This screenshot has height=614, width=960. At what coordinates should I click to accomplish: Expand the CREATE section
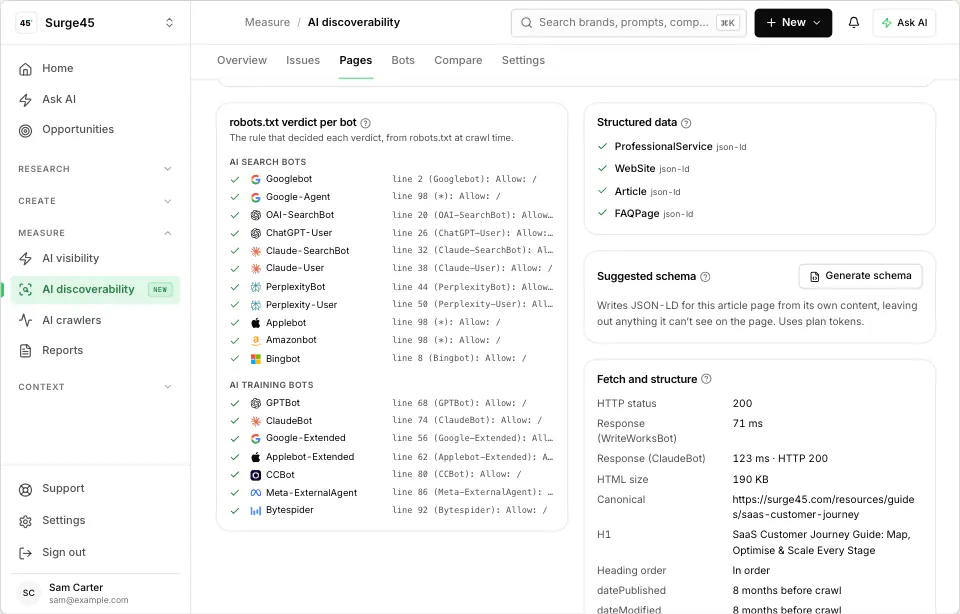[x=95, y=201]
